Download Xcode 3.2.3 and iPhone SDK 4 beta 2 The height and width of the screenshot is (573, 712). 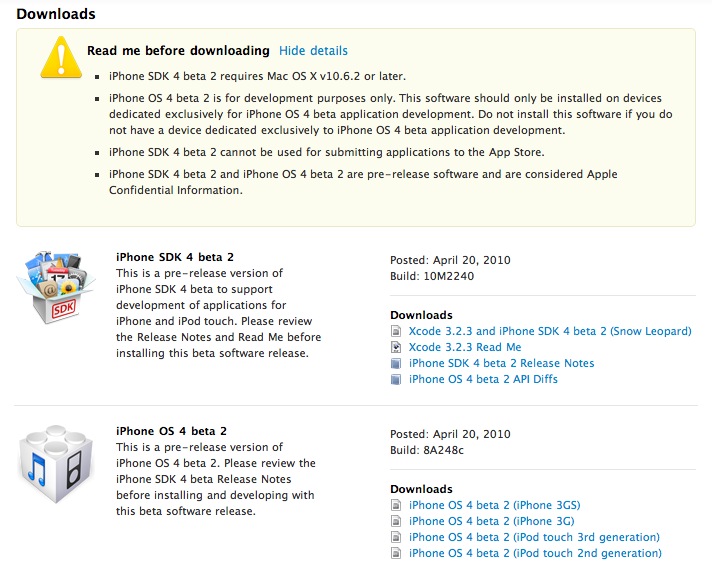coord(550,331)
